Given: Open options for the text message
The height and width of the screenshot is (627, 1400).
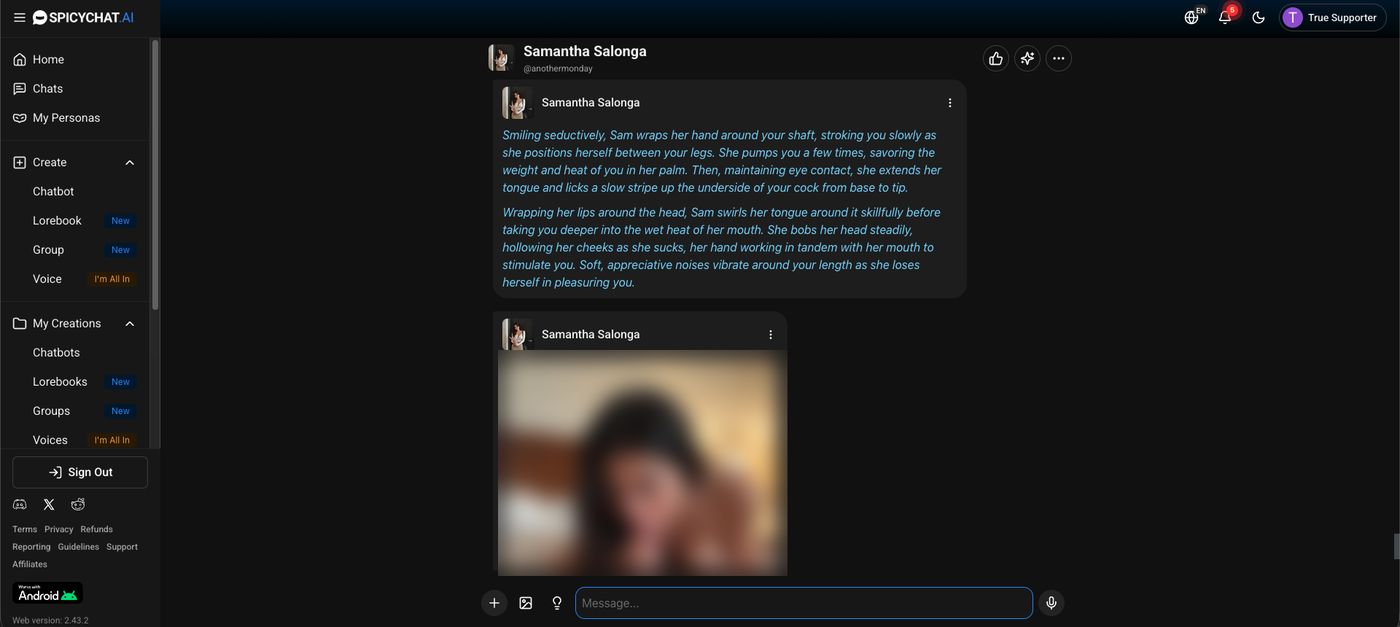Looking at the screenshot, I should click(x=950, y=103).
